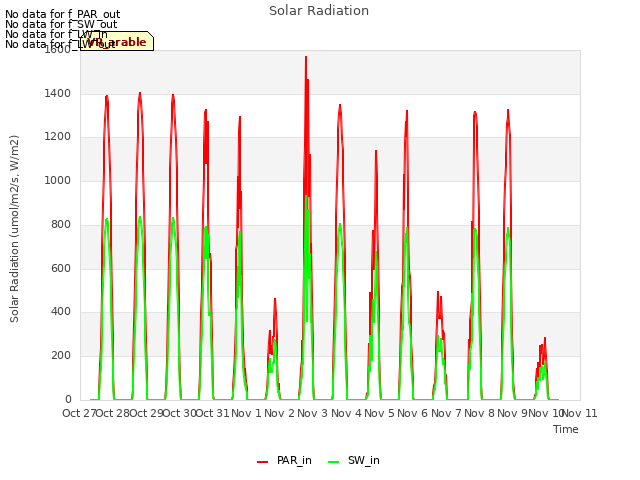Click the tallest PAR_in peak on Nov 2
The image size is (640, 480).
pyautogui.click(x=306, y=57)
